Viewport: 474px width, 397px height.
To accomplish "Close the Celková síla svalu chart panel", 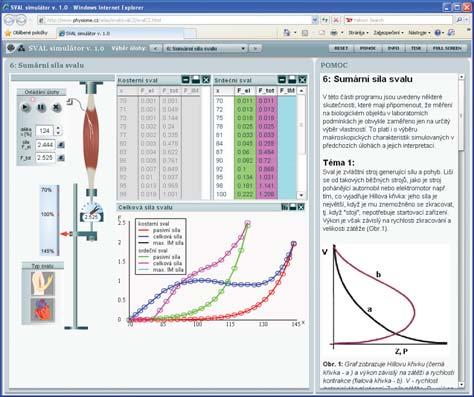I will [301, 207].
